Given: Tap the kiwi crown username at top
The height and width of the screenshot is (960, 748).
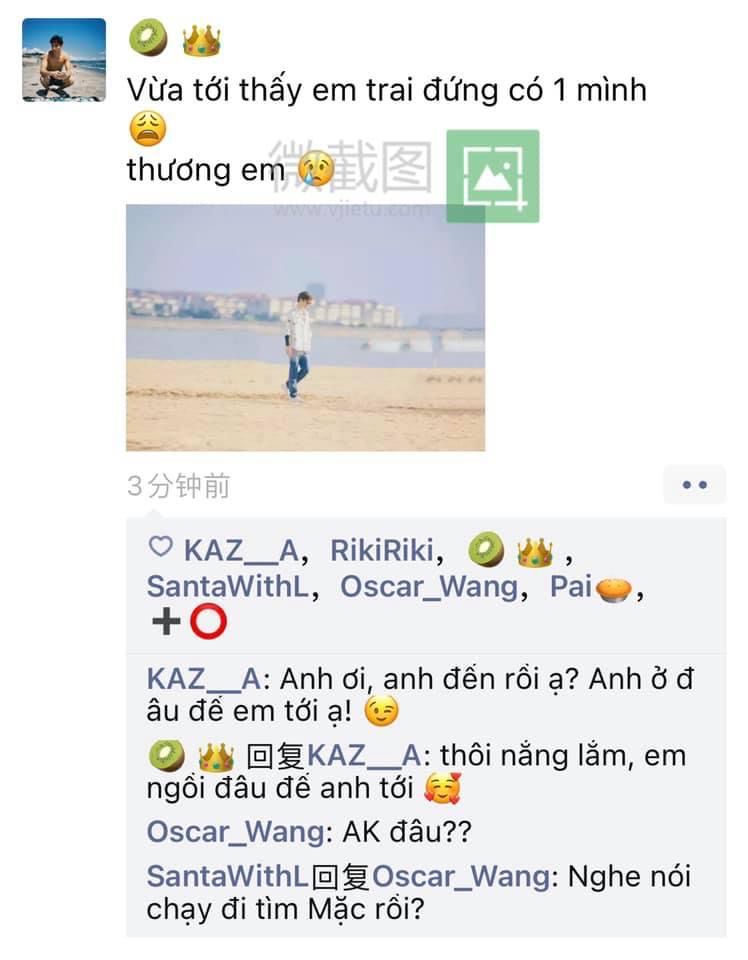Looking at the screenshot, I should 175,39.
